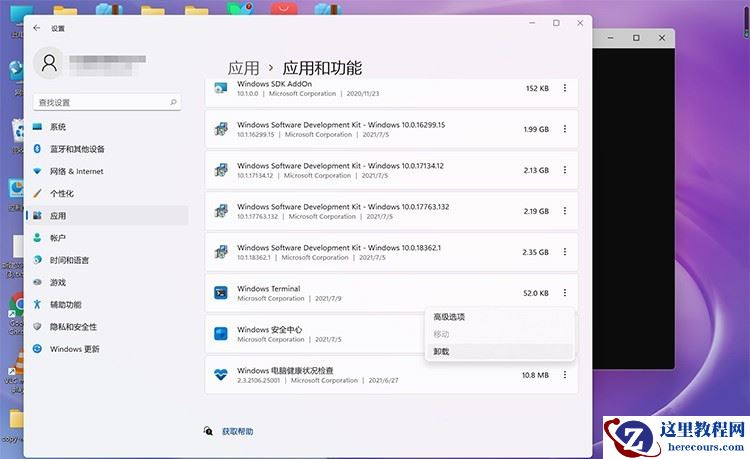750x459 pixels.
Task: Open more options for Windows SDK AddOn
Action: pyautogui.click(x=564, y=88)
